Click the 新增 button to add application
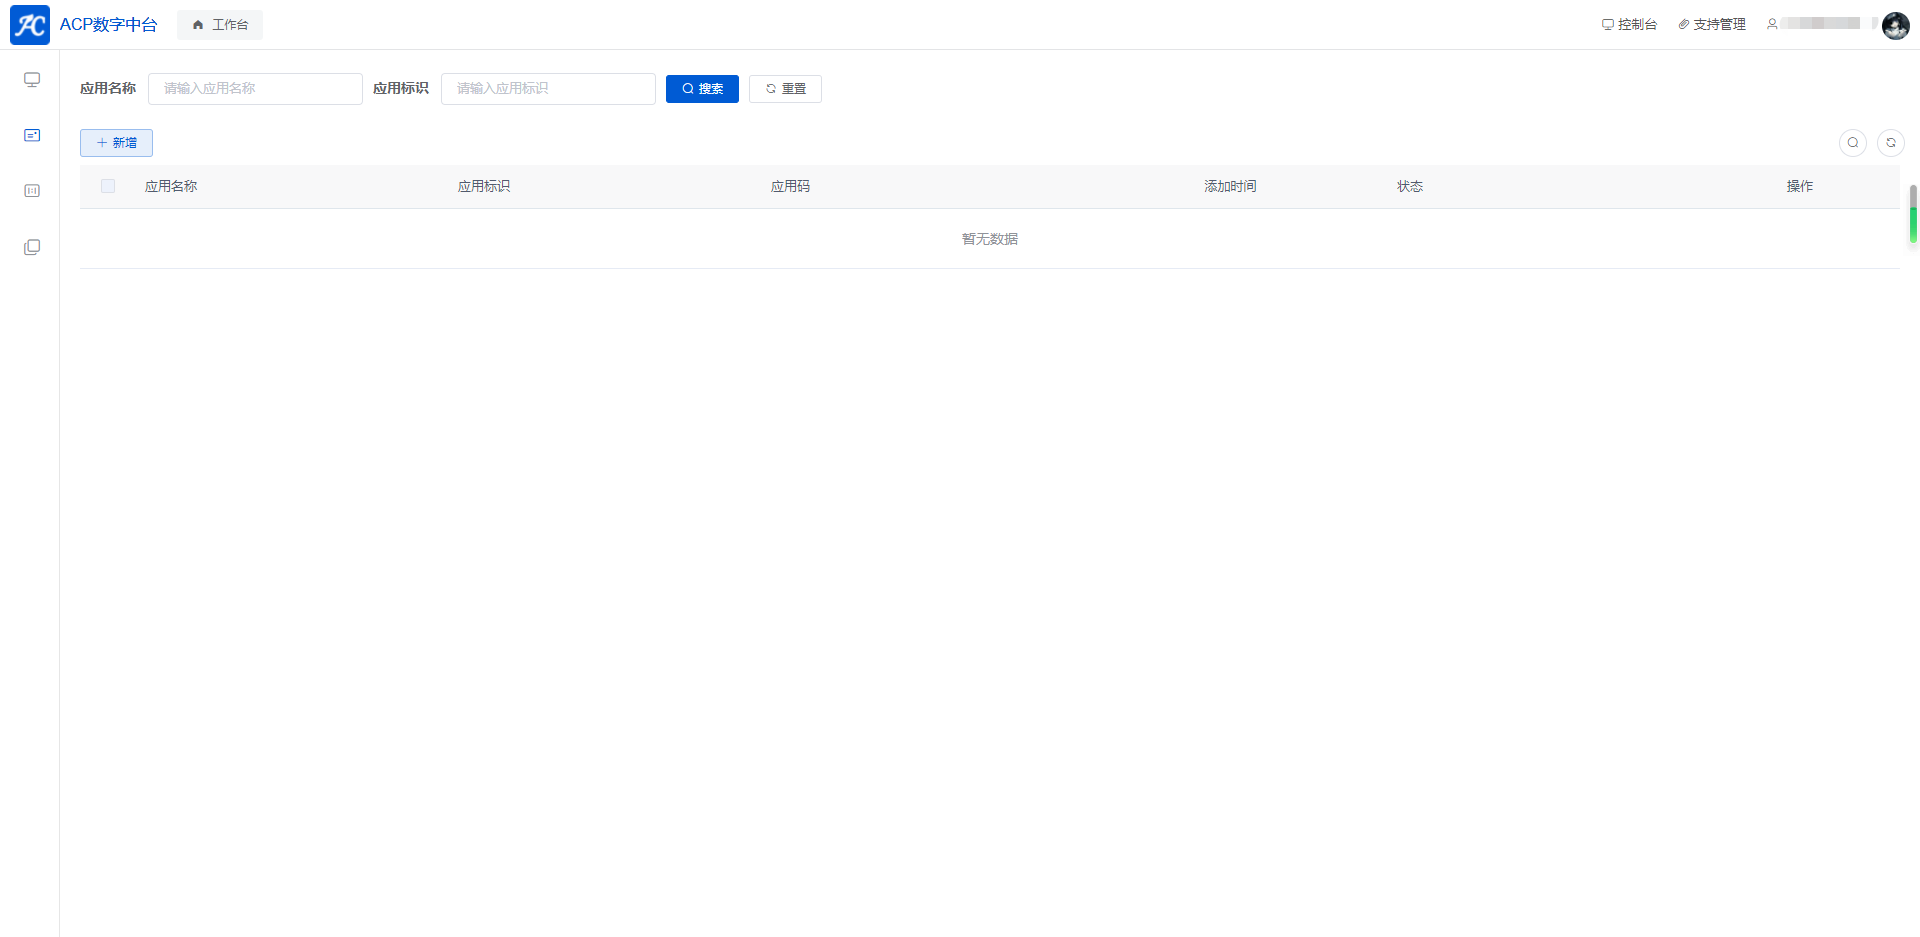 point(116,143)
